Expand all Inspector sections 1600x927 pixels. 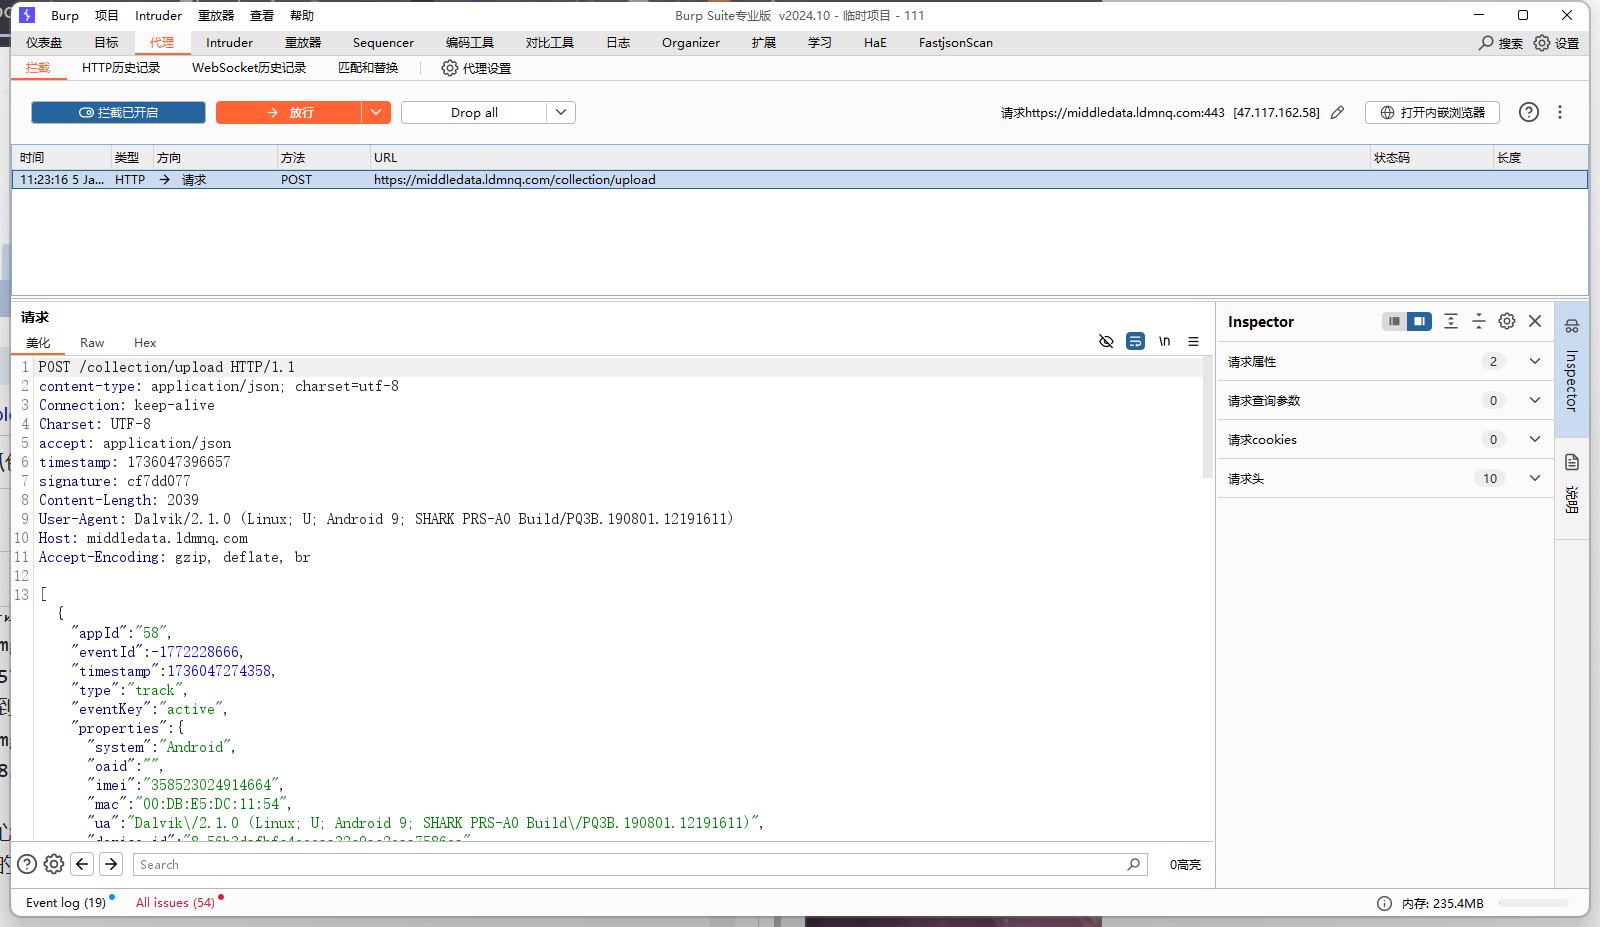pos(1451,321)
